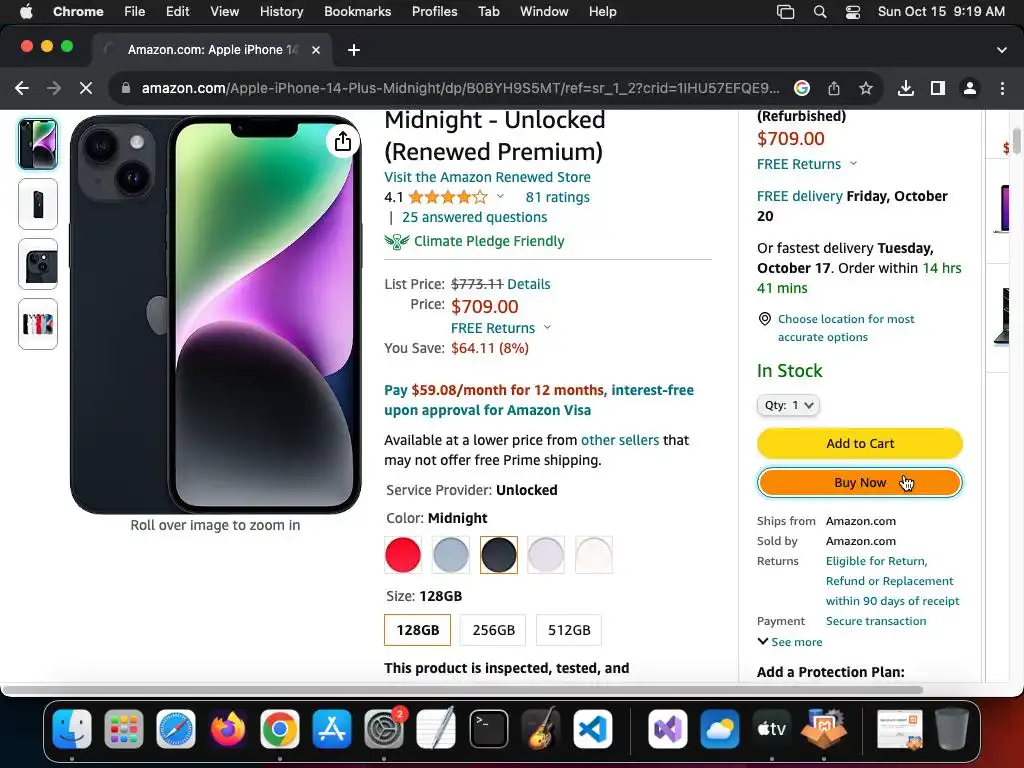Image resolution: width=1024 pixels, height=768 pixels.
Task: Expand the star rating dropdown arrow
Action: tap(500, 197)
